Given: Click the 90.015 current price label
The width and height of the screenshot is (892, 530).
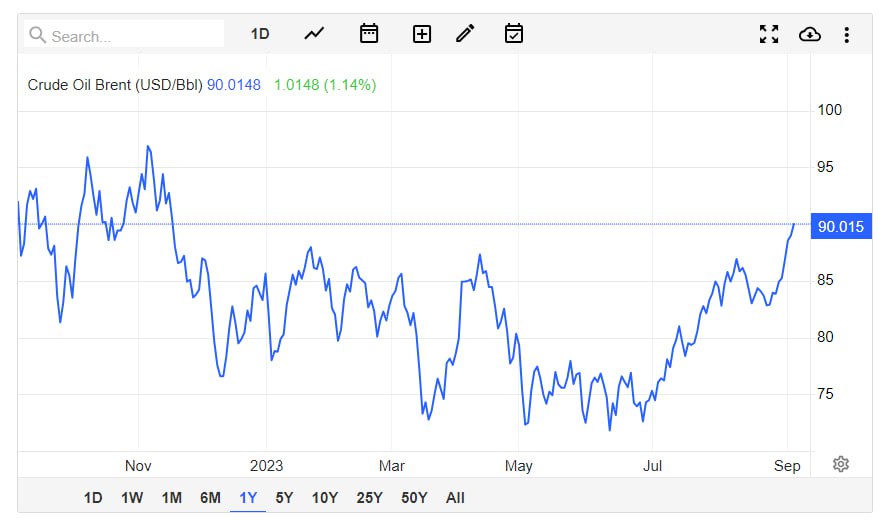Looking at the screenshot, I should 840,226.
